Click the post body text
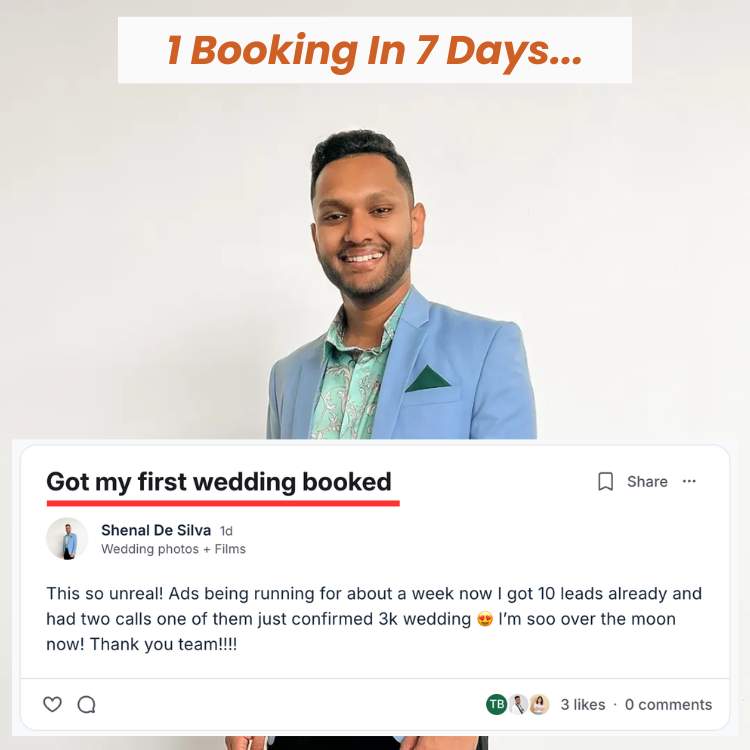 click(x=374, y=618)
